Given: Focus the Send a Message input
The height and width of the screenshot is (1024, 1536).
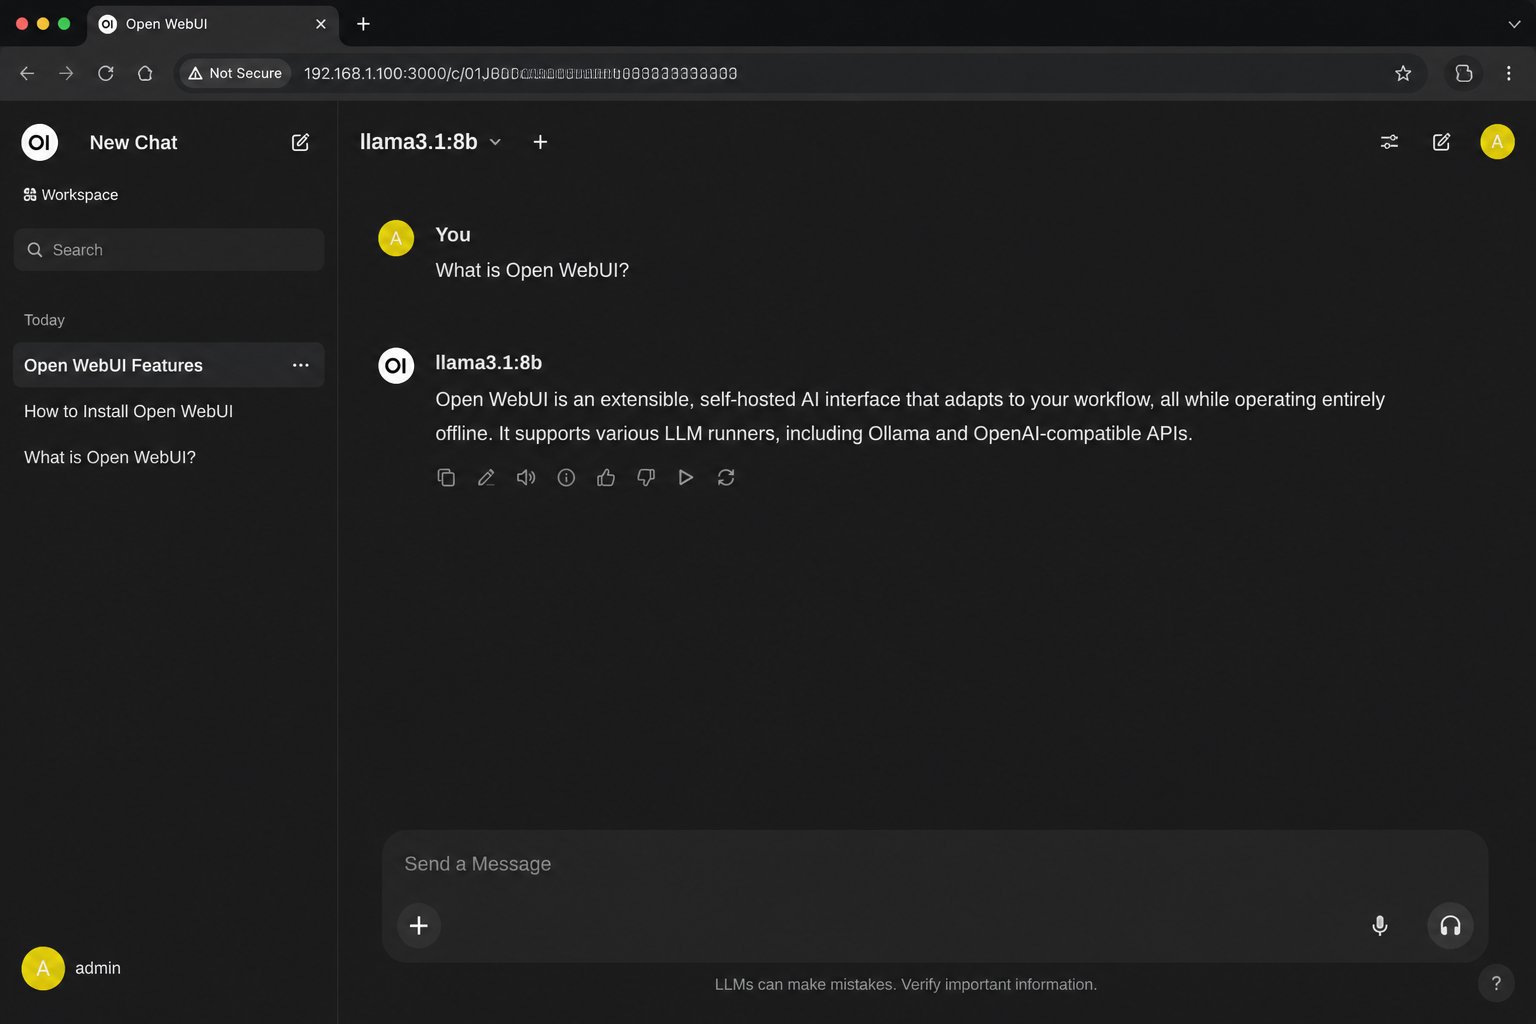Looking at the screenshot, I should coord(935,864).
